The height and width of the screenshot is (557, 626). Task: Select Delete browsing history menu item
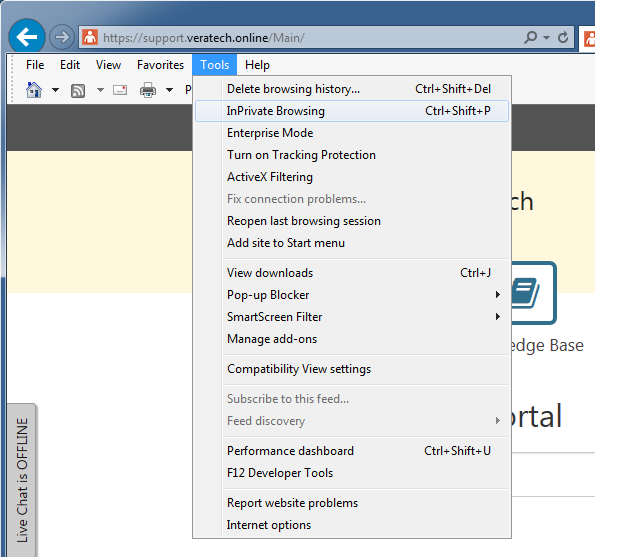pos(352,89)
